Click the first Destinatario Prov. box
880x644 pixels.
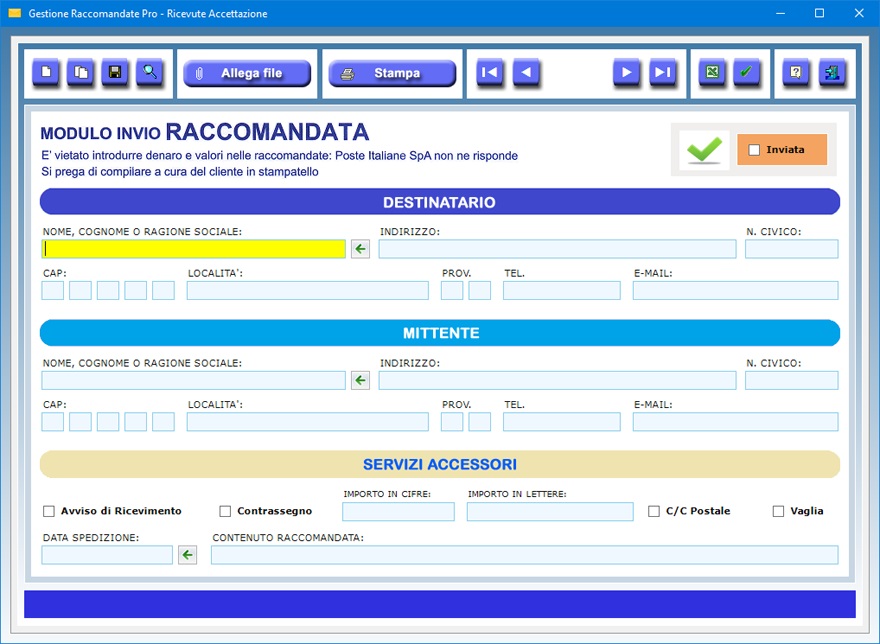pos(452,290)
